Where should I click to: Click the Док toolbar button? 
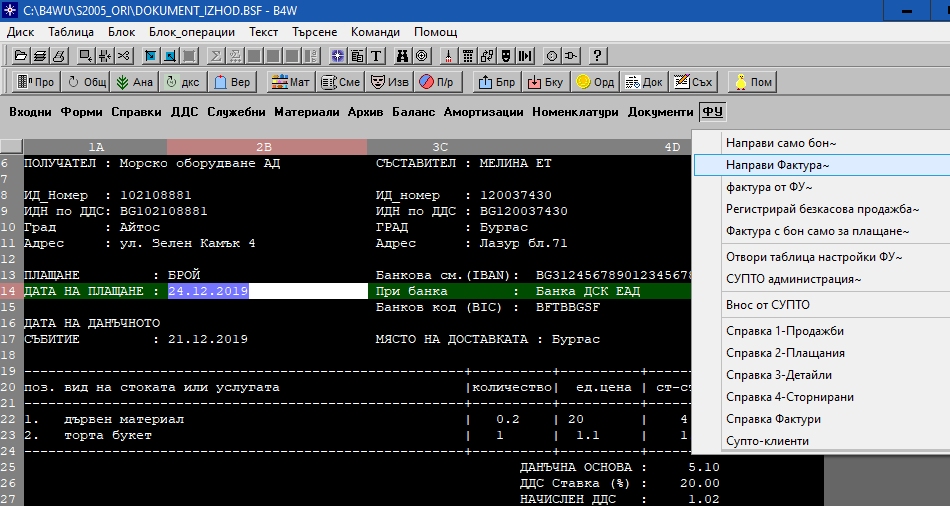644,82
